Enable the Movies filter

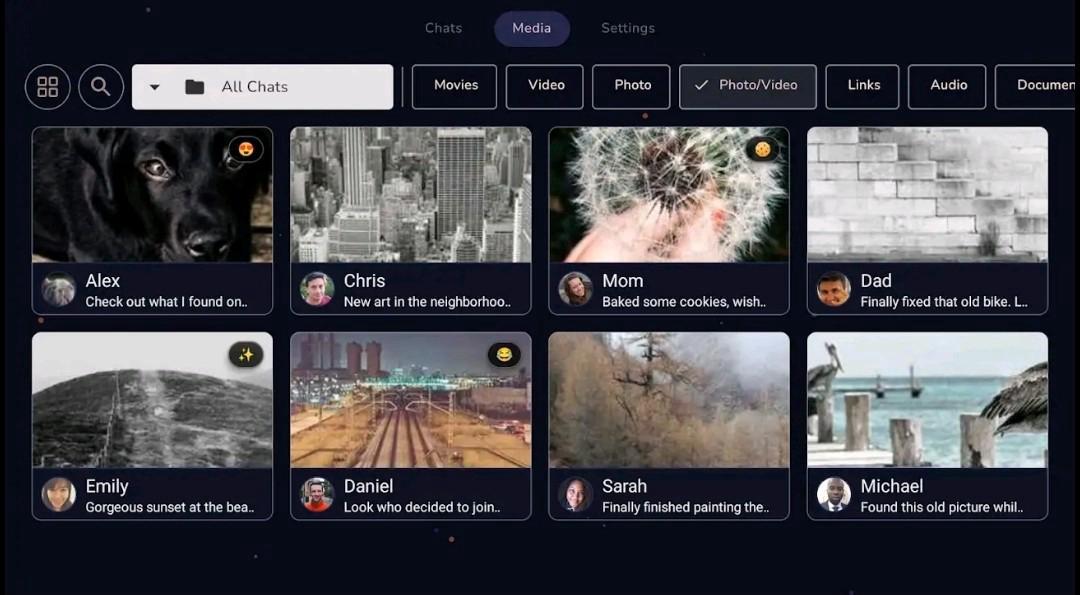[x=454, y=87]
